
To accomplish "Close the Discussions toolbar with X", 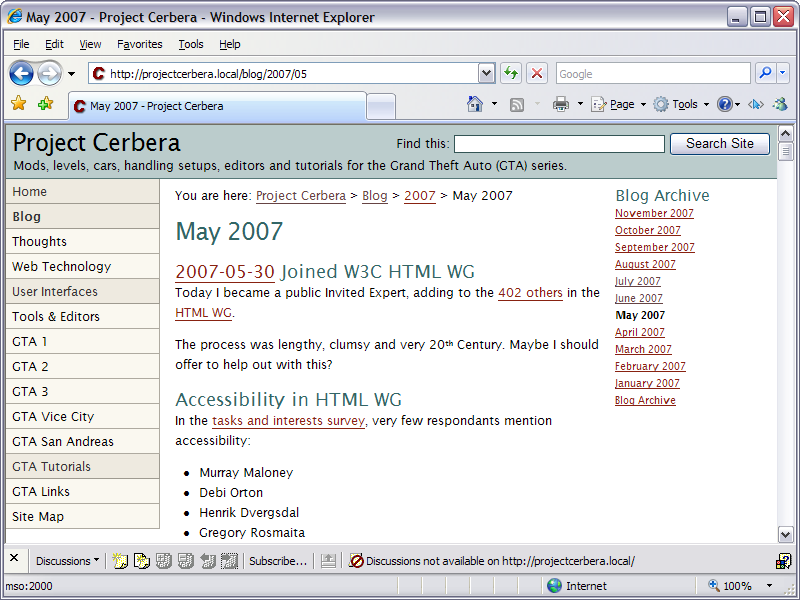I will (14, 560).
